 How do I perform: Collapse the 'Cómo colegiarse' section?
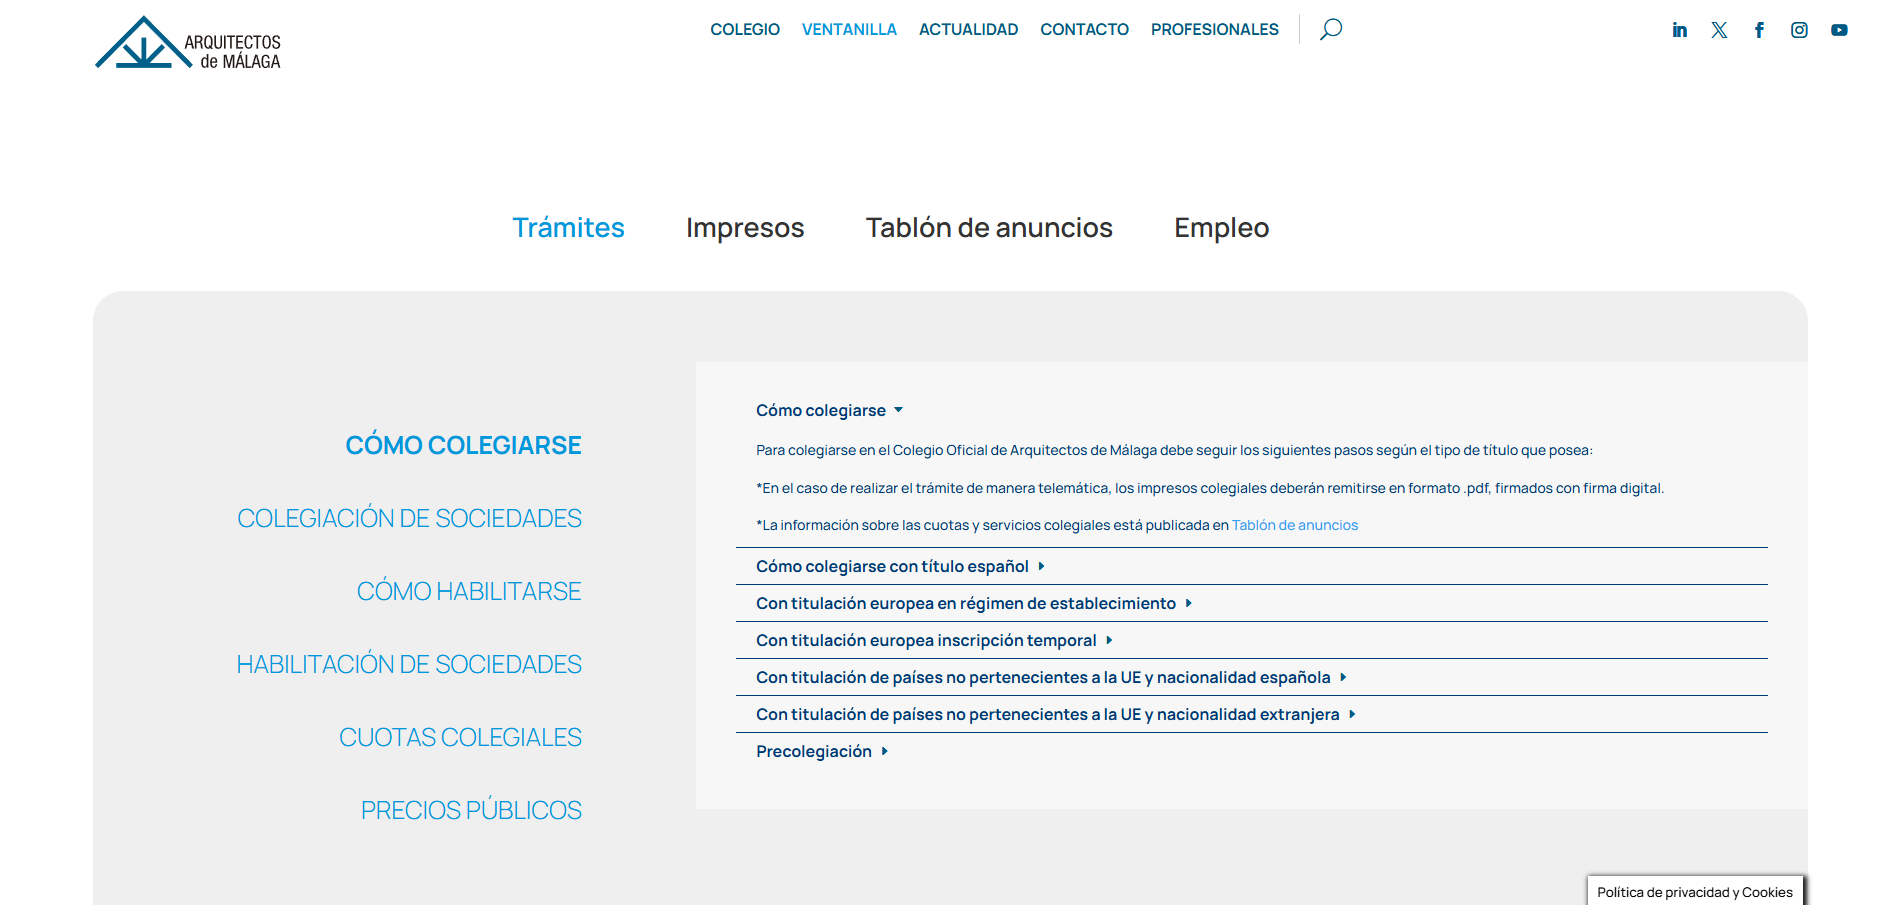click(x=829, y=410)
